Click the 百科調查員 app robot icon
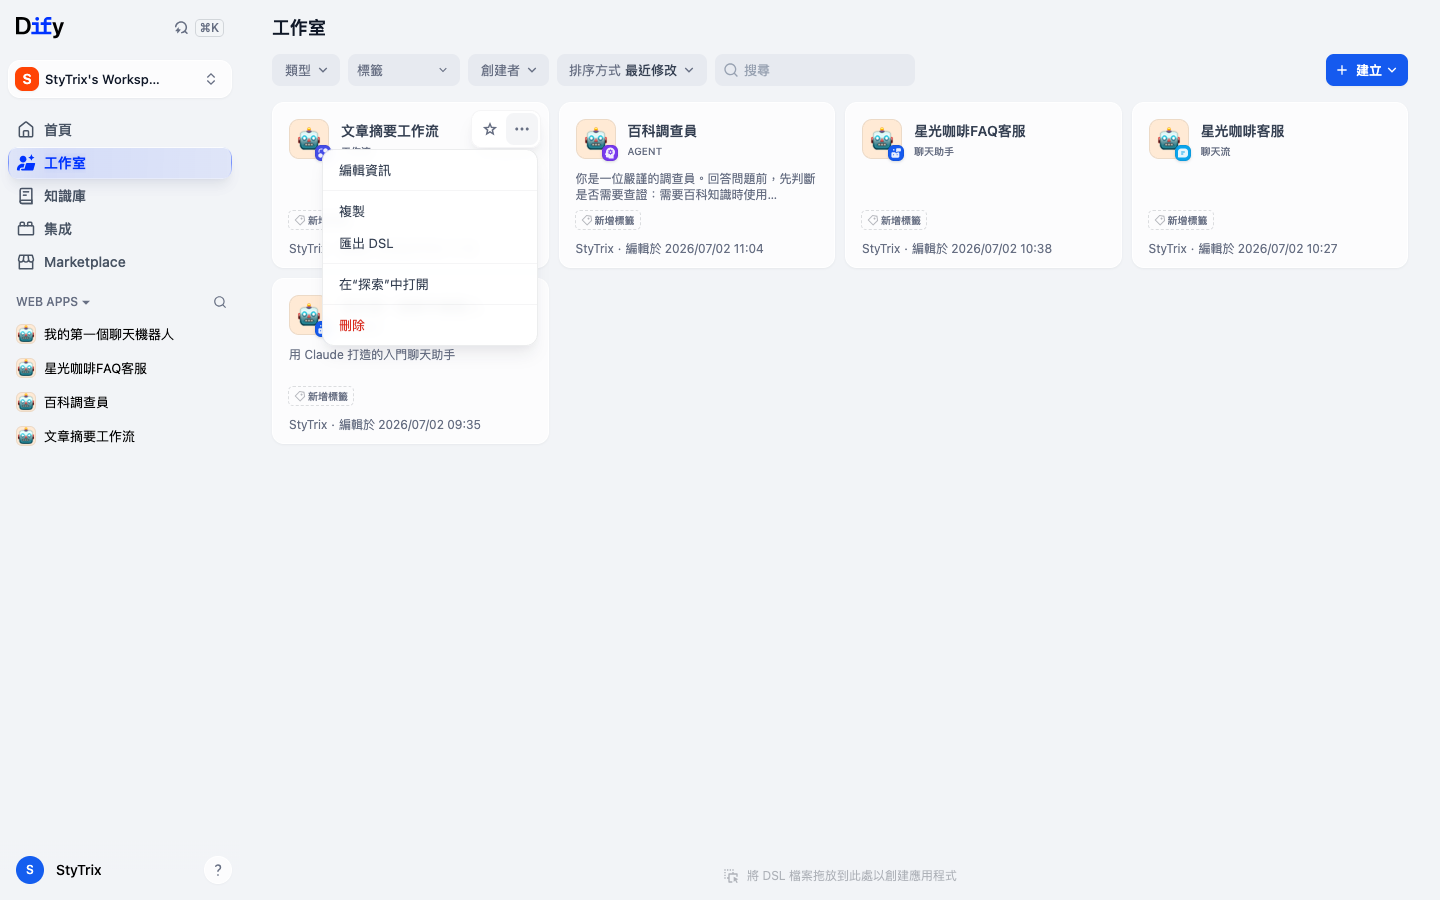This screenshot has height=900, width=1440. (x=596, y=139)
